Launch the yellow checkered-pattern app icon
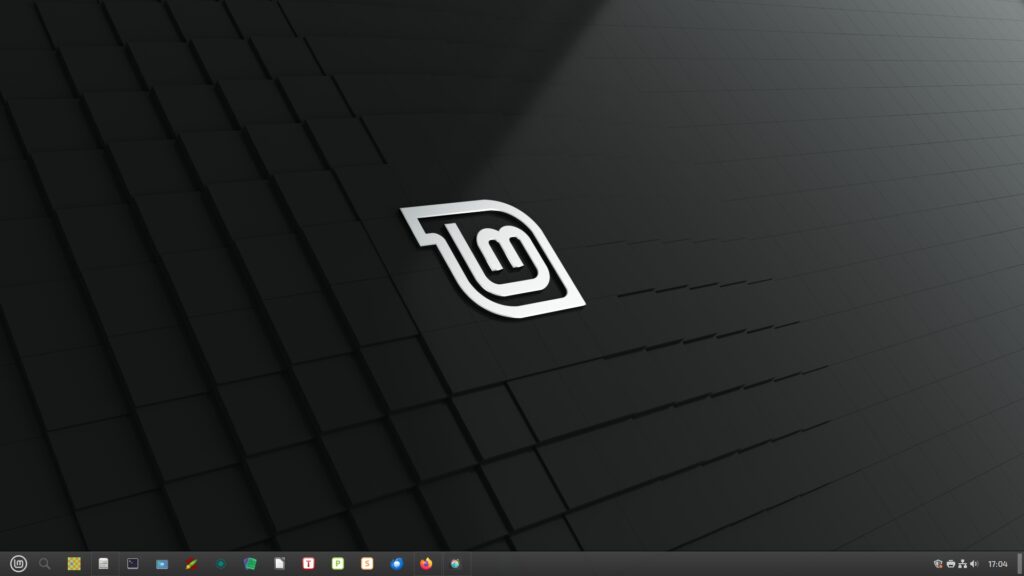Screen dimensions: 1024x576 click(74, 564)
